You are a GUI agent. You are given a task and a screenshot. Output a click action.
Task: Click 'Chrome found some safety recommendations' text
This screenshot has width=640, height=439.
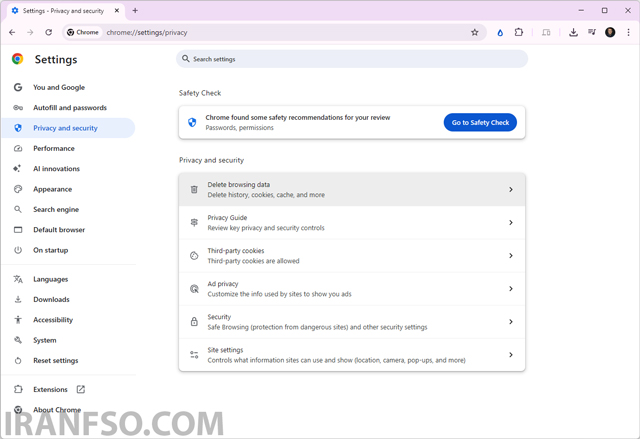tap(298, 118)
